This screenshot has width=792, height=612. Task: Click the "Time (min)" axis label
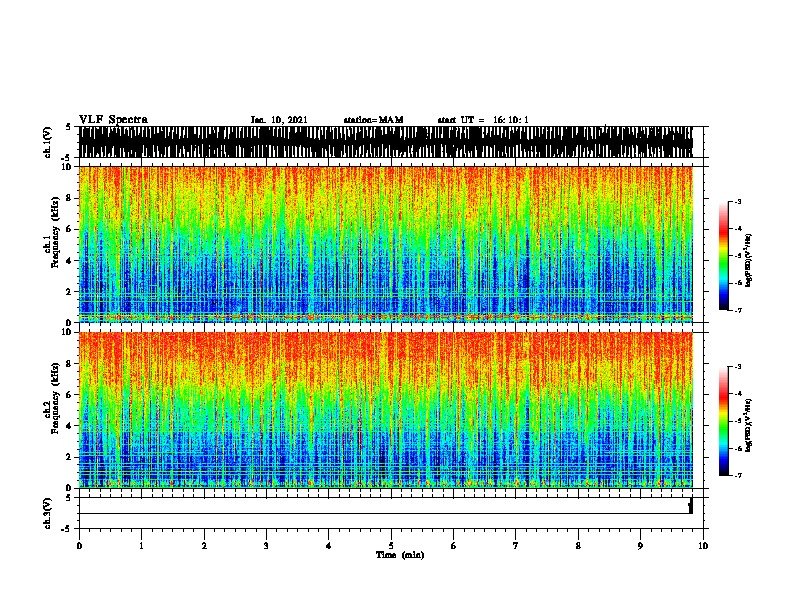[400, 555]
